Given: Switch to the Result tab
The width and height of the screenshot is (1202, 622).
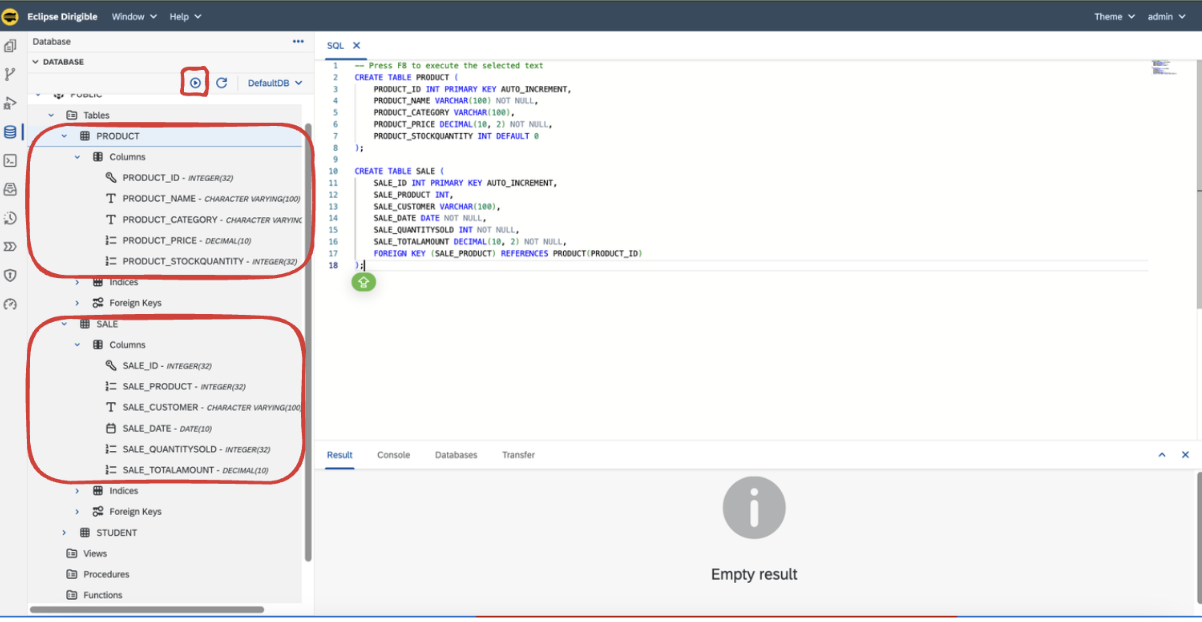Looking at the screenshot, I should click(340, 455).
